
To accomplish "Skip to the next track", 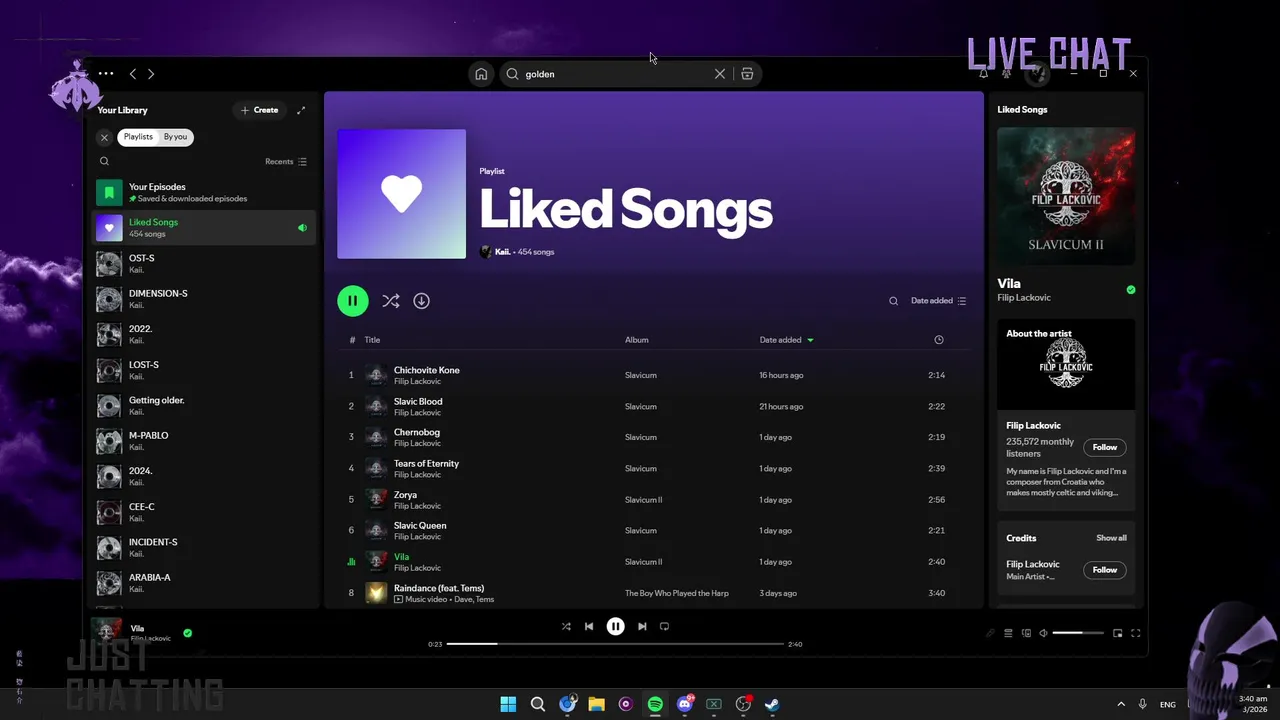I will pos(642,626).
